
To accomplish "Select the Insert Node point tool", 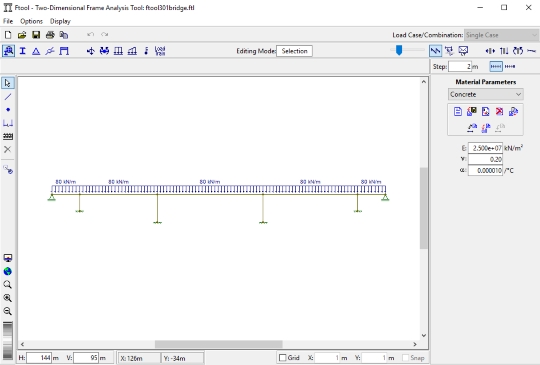I will pyautogui.click(x=8, y=110).
